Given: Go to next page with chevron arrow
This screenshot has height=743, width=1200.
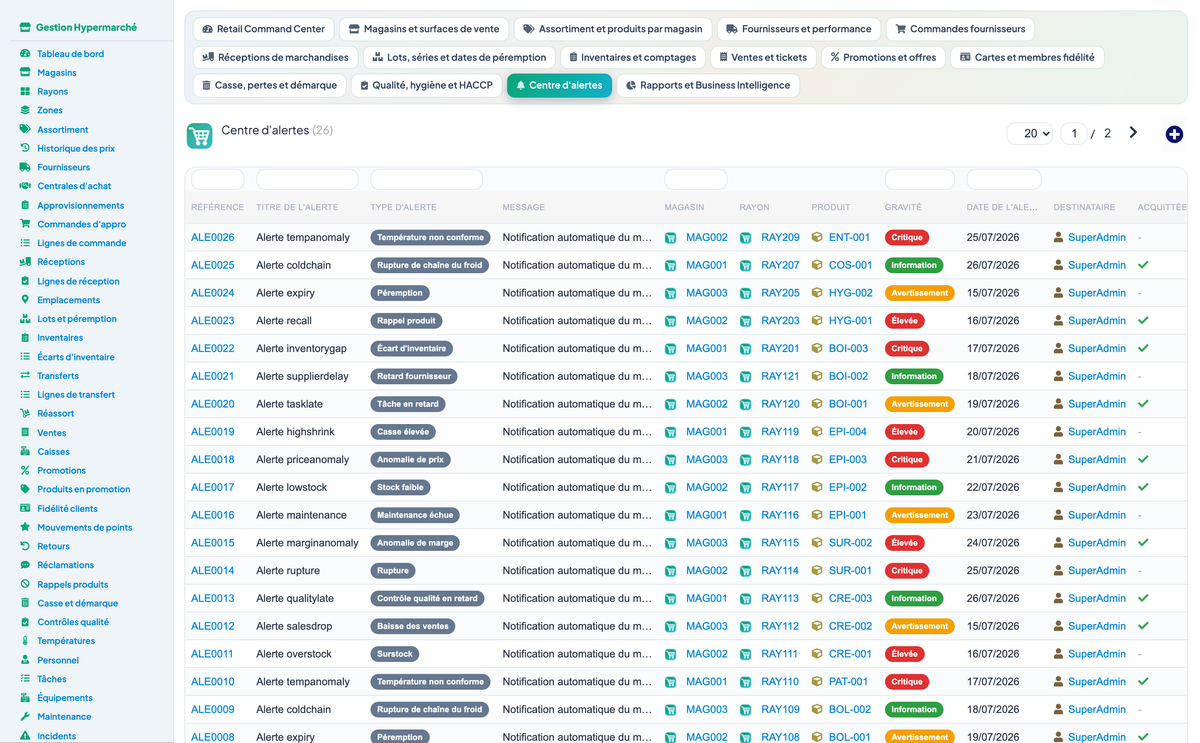Looking at the screenshot, I should point(1133,132).
